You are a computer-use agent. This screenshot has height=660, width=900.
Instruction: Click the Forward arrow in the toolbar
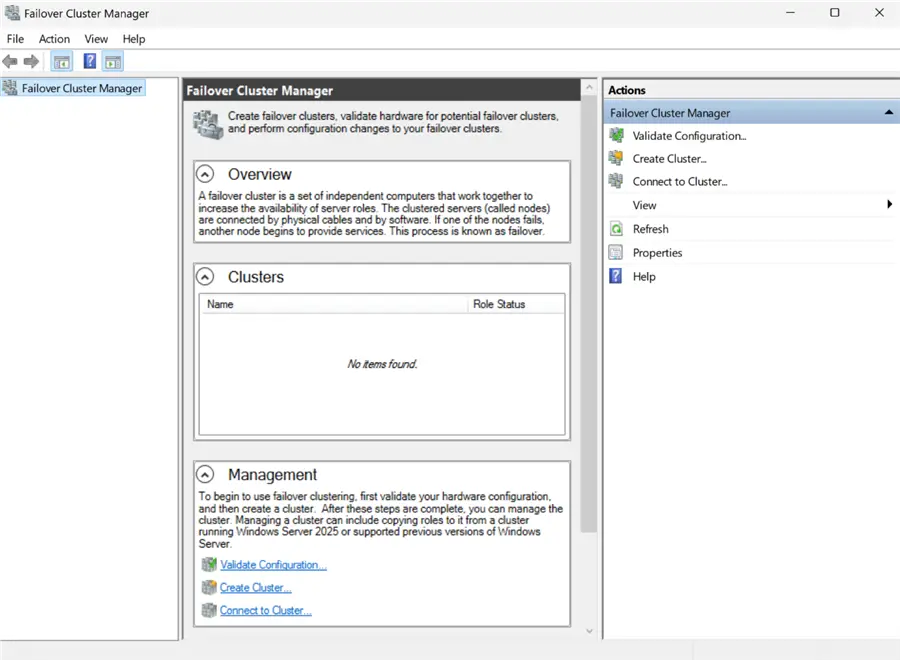pyautogui.click(x=31, y=61)
